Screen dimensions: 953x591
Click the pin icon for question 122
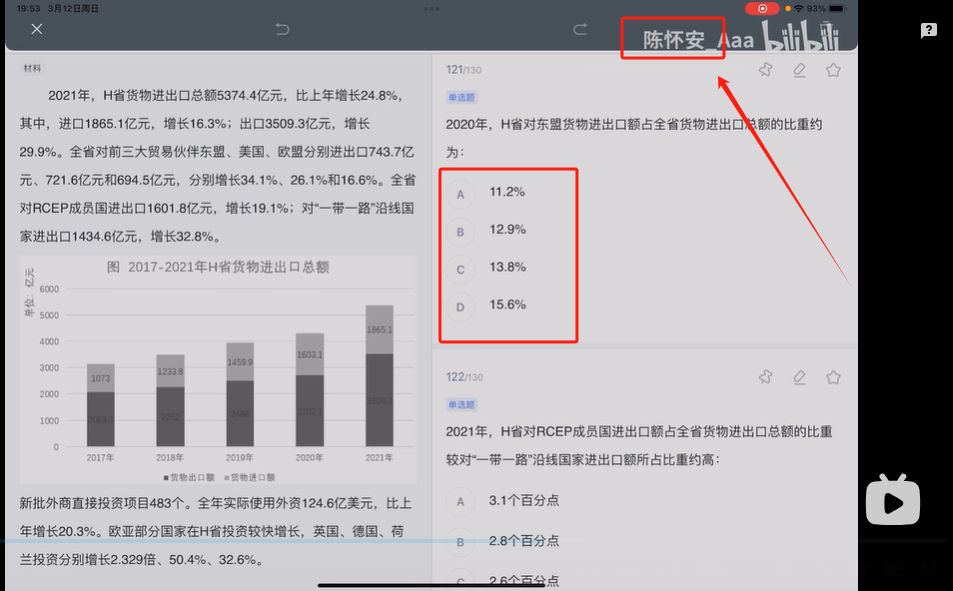766,377
